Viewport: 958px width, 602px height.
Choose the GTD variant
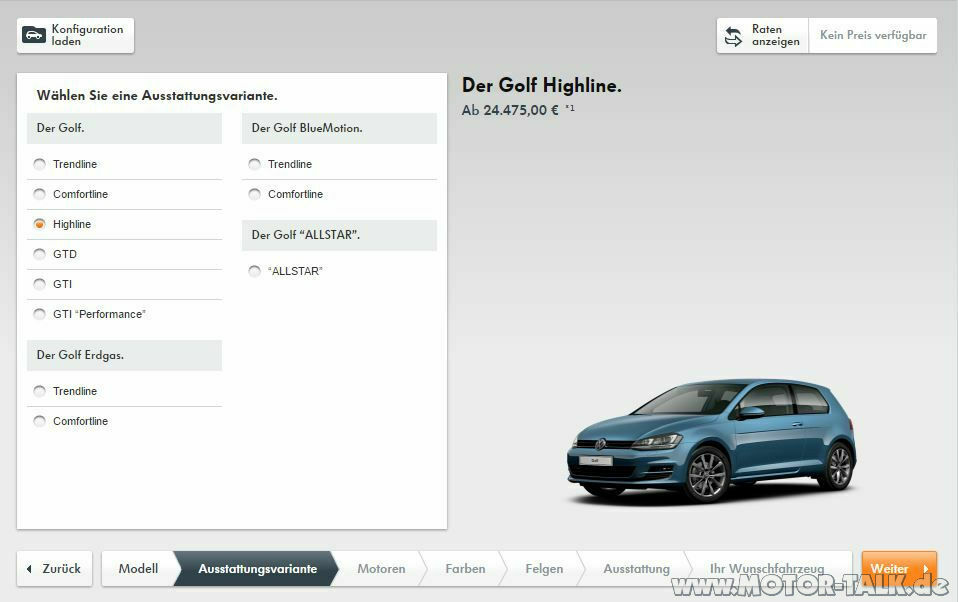pyautogui.click(x=40, y=254)
